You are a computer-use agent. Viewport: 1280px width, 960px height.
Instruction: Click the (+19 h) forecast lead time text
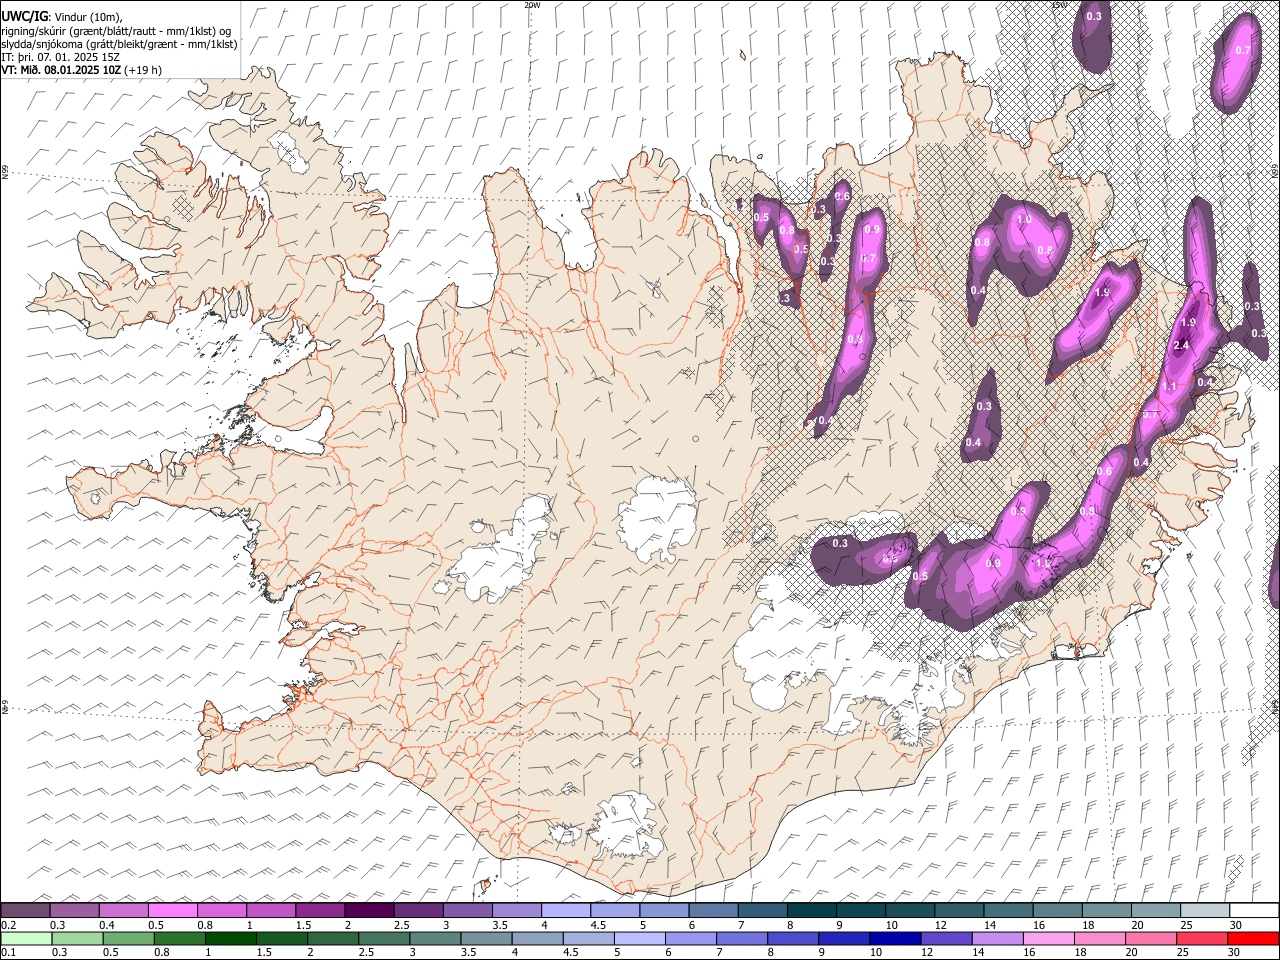143,70
